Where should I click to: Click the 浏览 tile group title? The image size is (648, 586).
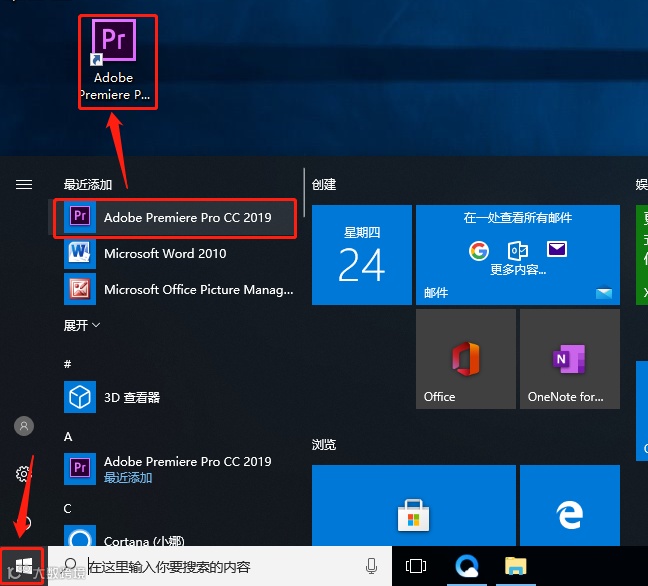[x=324, y=445]
